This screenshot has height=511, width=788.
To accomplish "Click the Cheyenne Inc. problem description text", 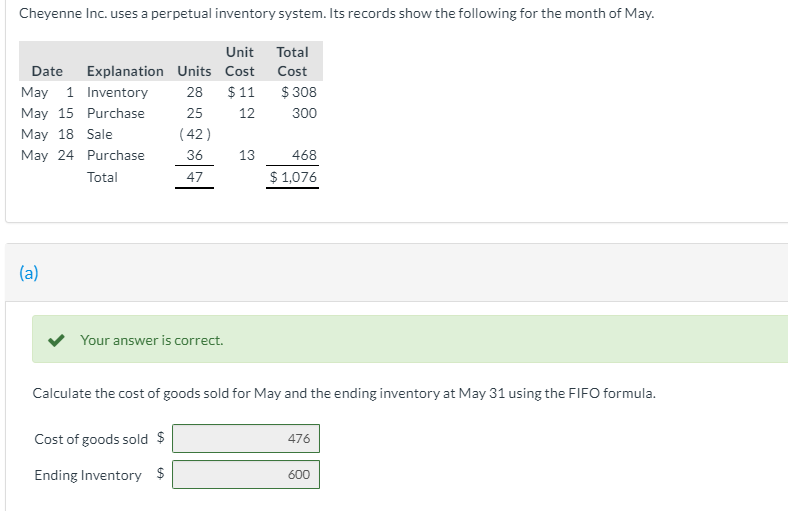I will [337, 15].
